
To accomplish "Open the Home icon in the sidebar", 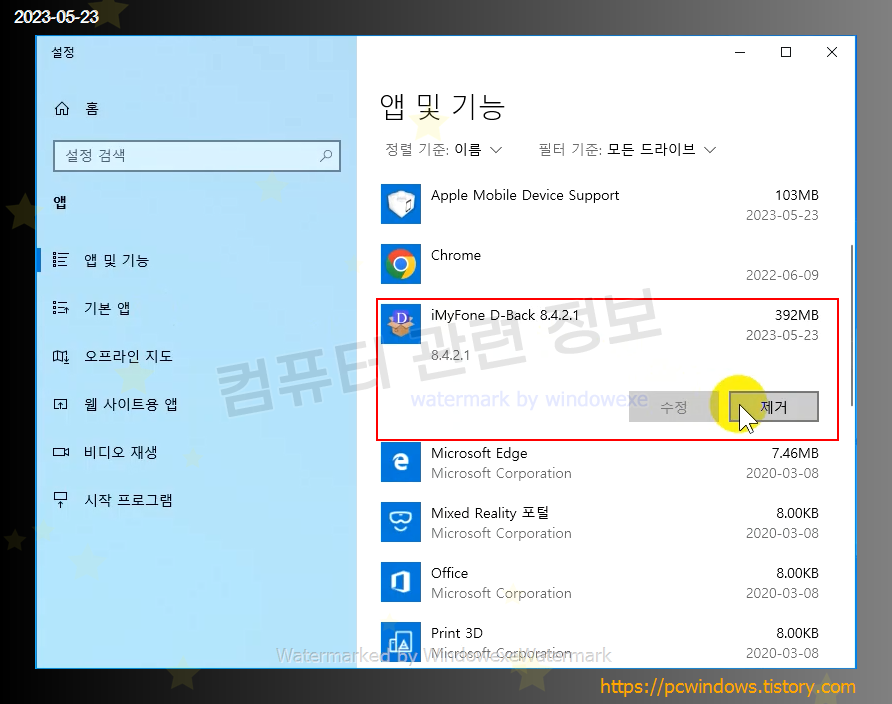I will 61,108.
